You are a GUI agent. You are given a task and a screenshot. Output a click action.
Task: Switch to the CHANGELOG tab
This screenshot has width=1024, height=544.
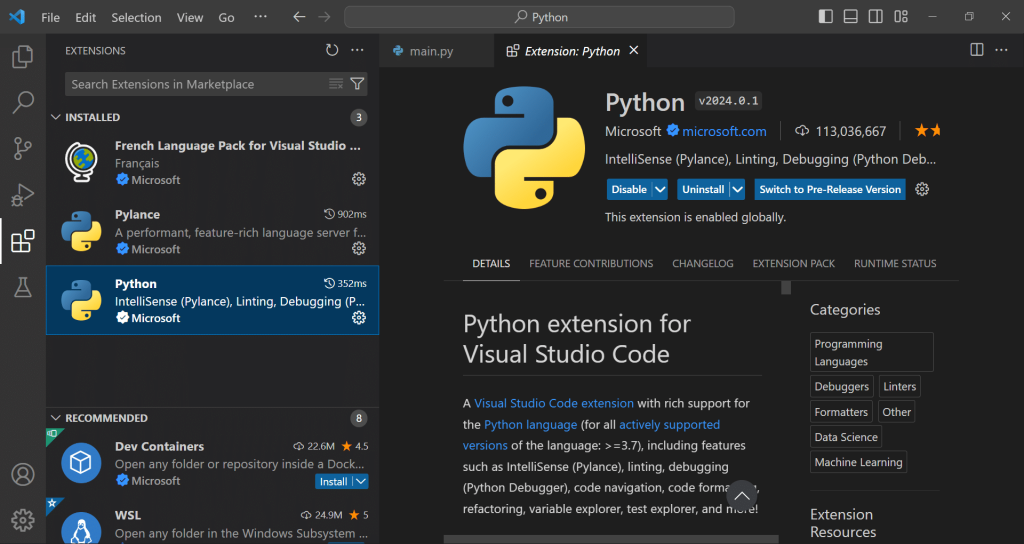(x=703, y=264)
